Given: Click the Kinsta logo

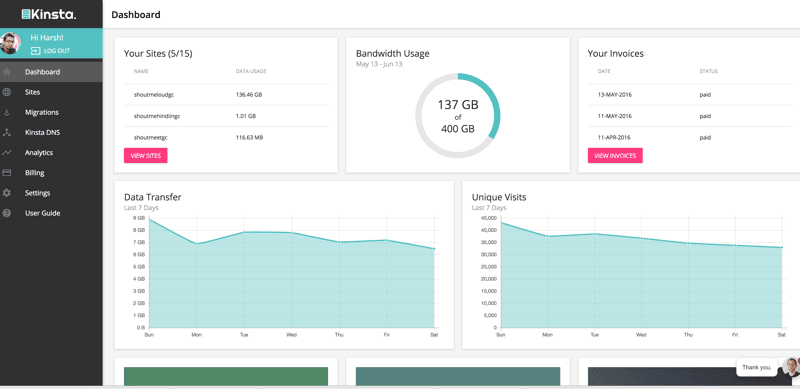Looking at the screenshot, I should pyautogui.click(x=49, y=15).
